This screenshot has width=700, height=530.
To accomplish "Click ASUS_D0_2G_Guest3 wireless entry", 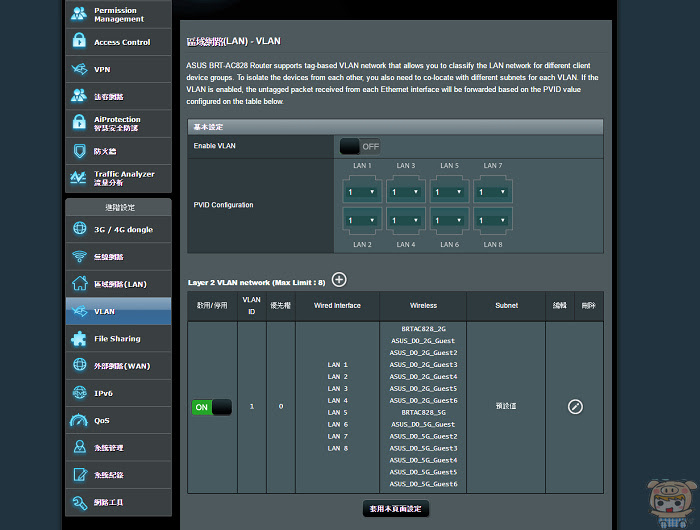I will (x=423, y=365).
